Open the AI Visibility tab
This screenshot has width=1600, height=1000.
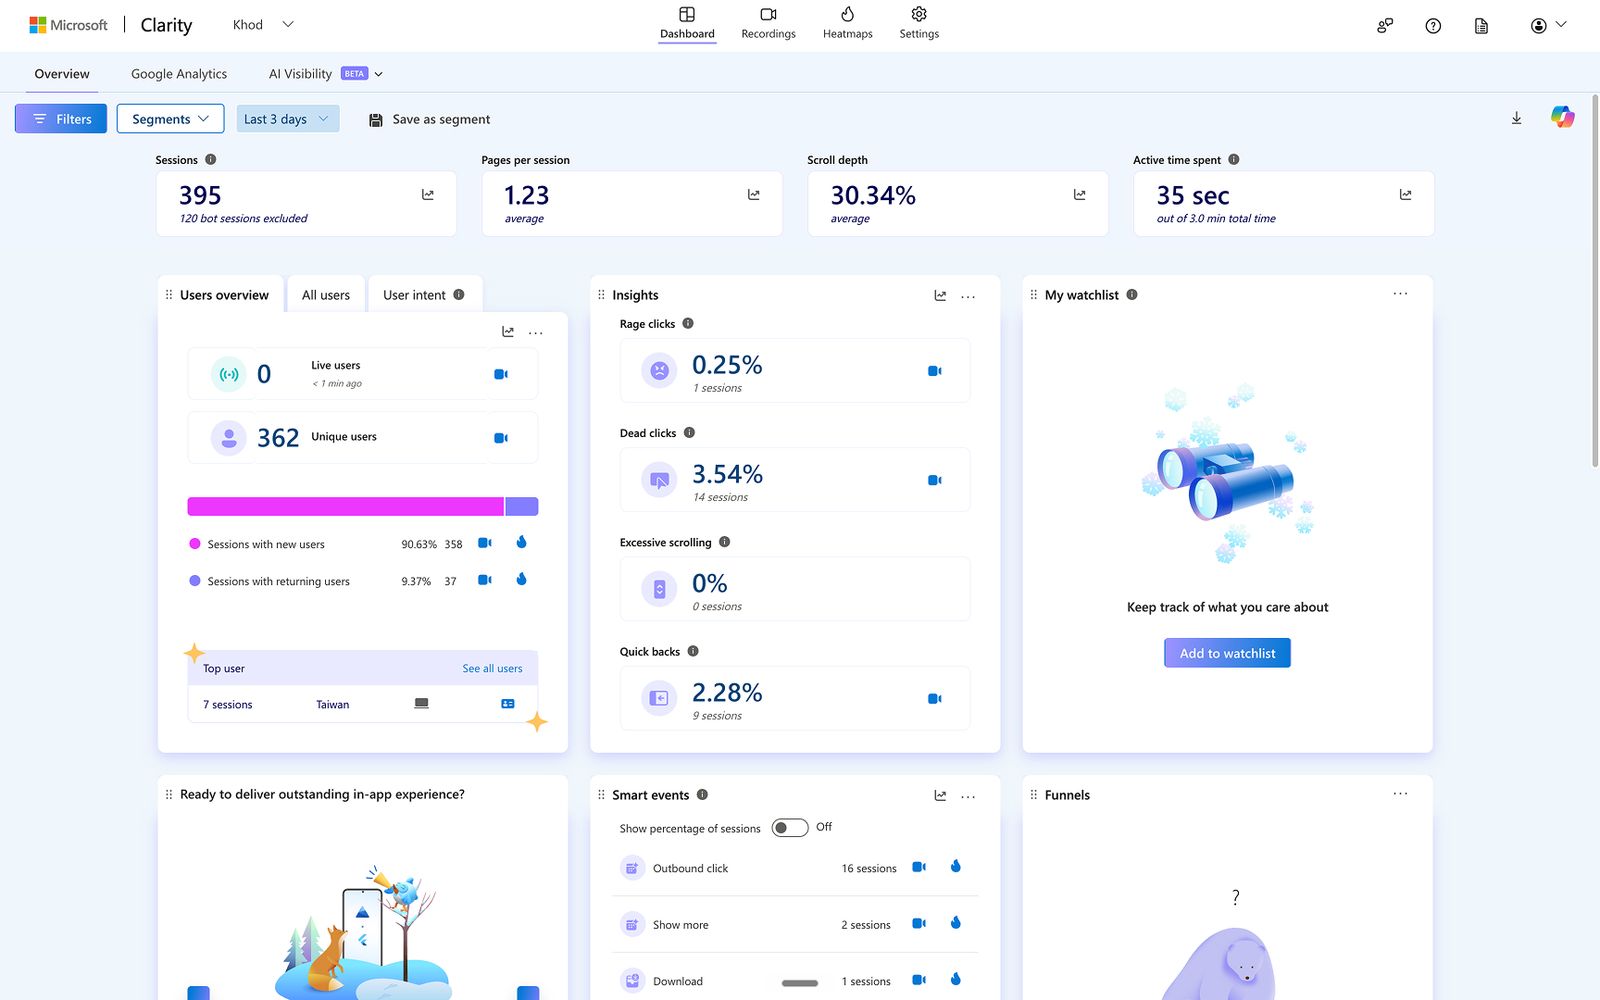tap(300, 74)
